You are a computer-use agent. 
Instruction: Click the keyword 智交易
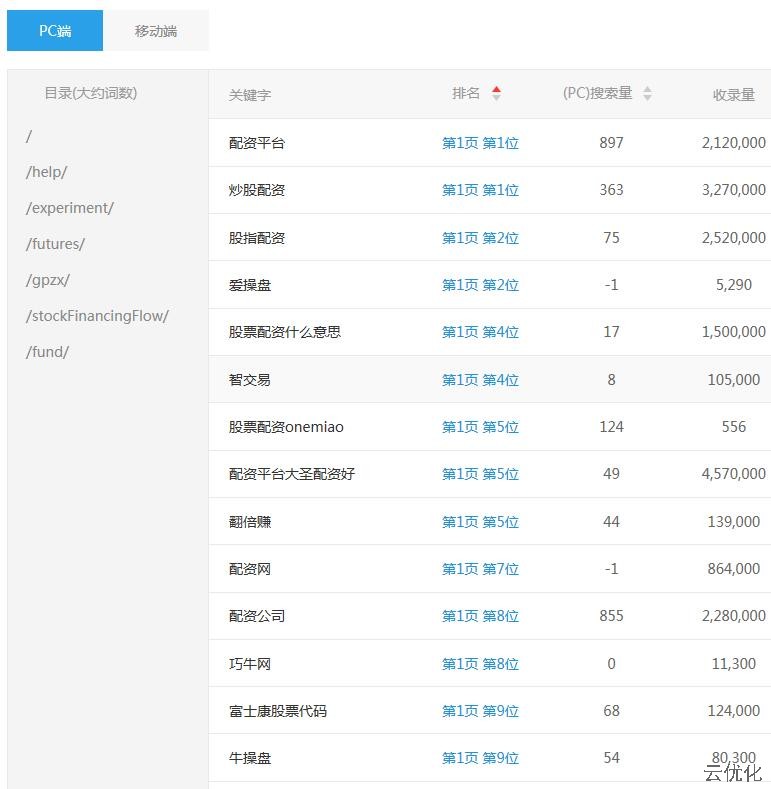[x=250, y=379]
